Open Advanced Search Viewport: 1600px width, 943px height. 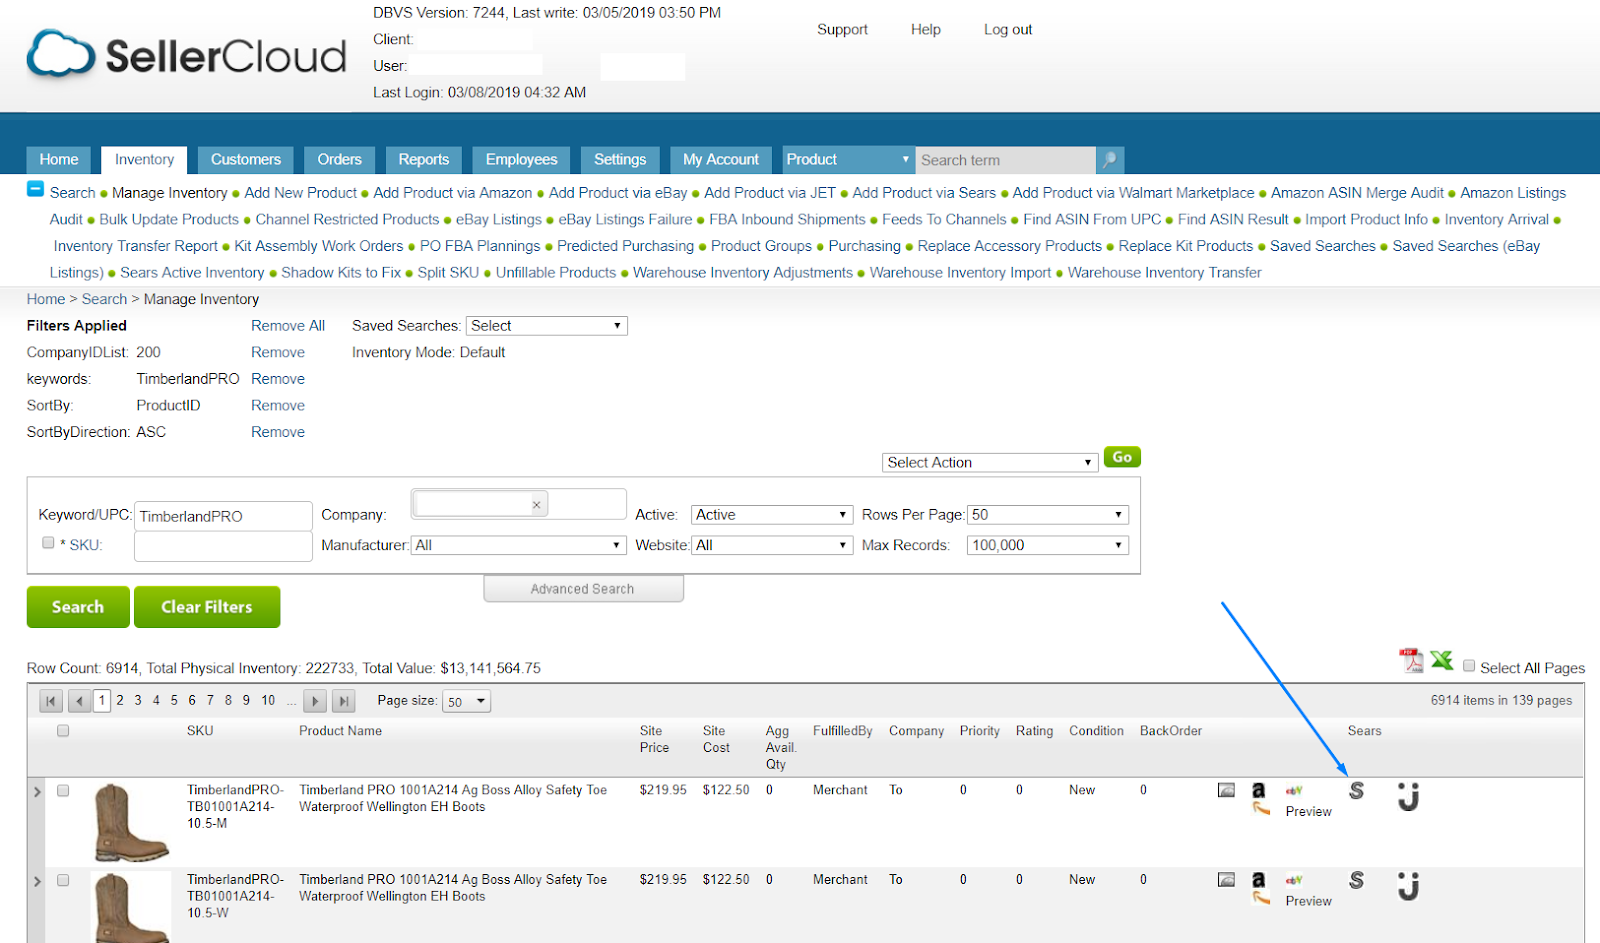point(583,589)
